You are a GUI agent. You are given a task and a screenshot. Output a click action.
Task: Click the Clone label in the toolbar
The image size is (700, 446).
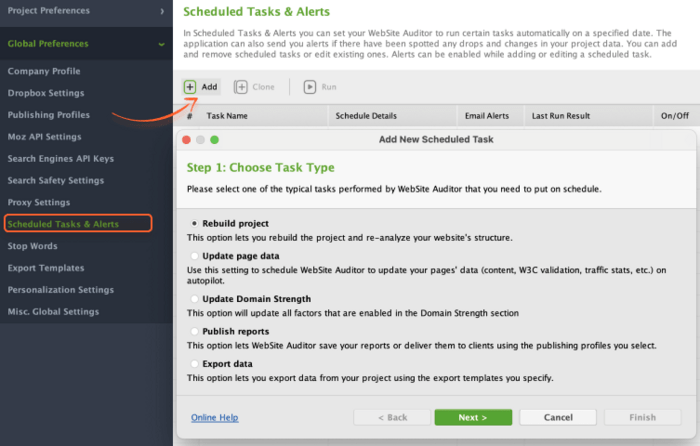263,87
